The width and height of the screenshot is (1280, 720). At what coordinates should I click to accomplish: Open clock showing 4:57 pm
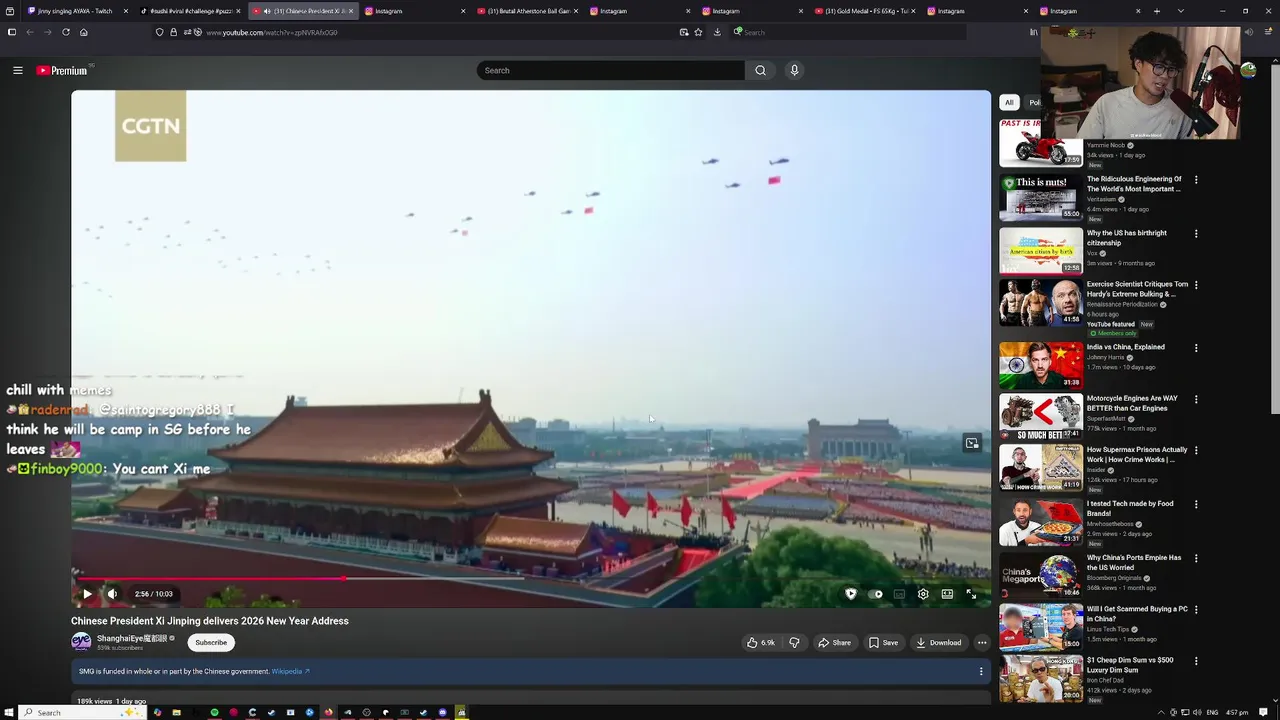[x=1237, y=712]
